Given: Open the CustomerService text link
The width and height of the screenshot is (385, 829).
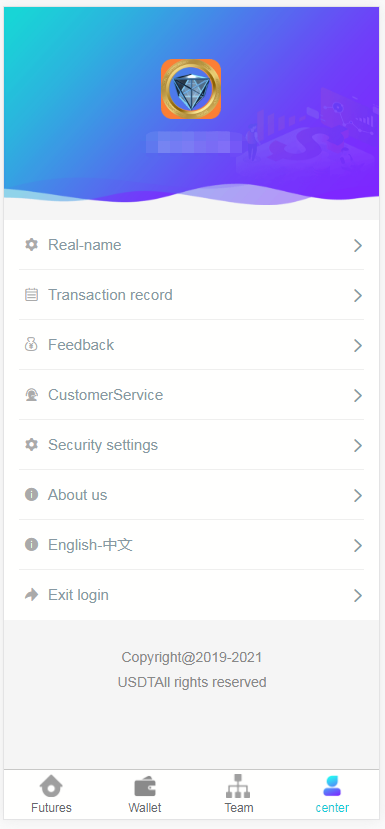Looking at the screenshot, I should tap(105, 395).
